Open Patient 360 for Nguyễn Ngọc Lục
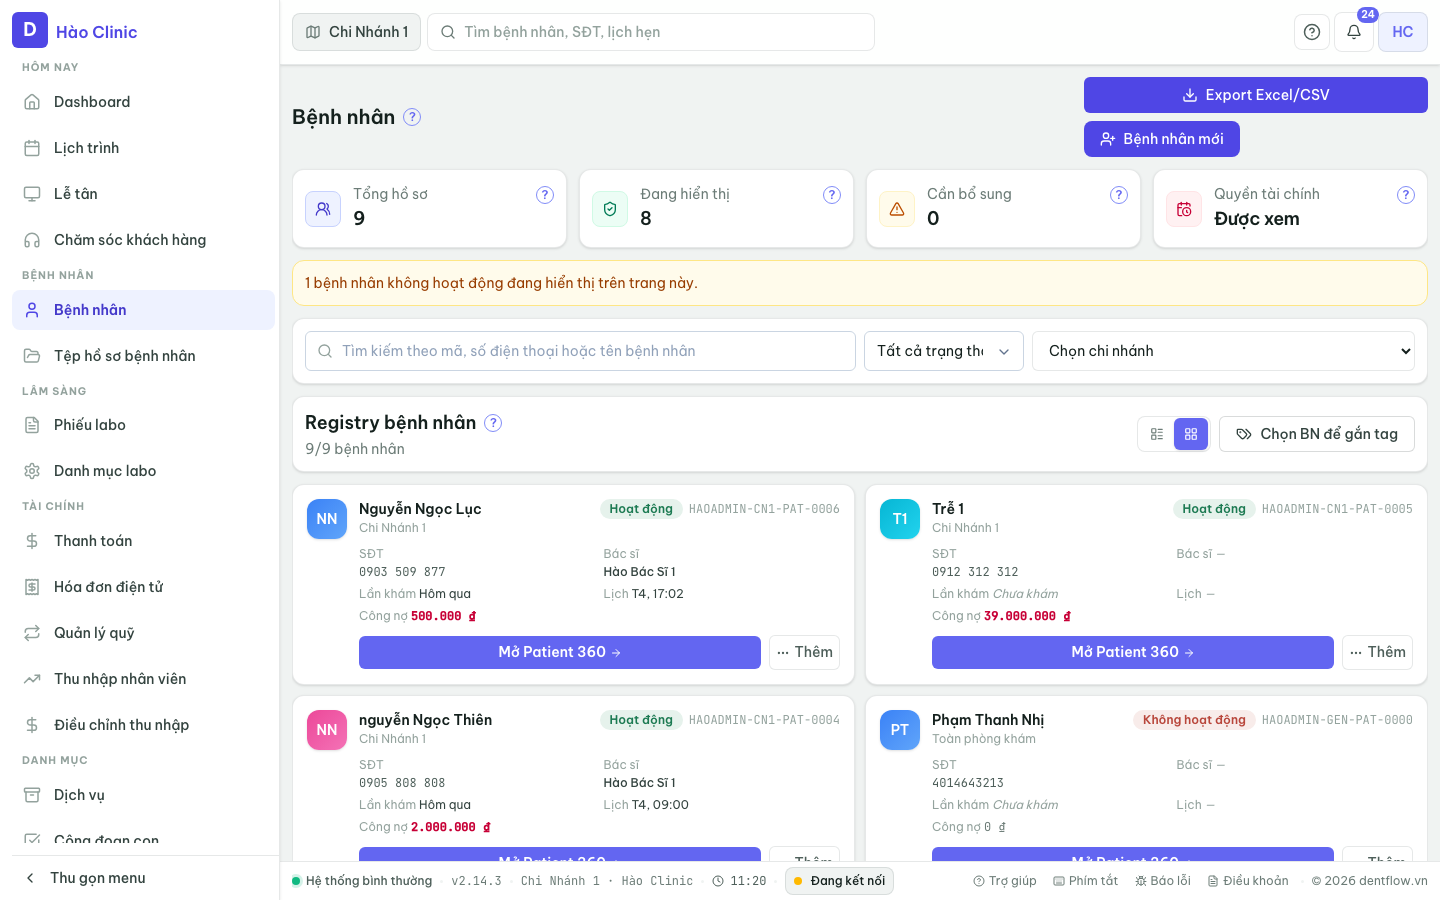The width and height of the screenshot is (1440, 900). click(x=560, y=652)
